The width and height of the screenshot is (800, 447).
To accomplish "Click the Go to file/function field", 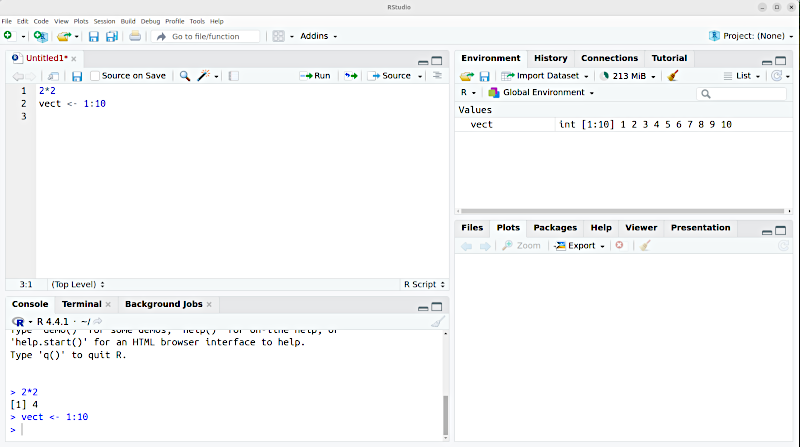I will (214, 36).
